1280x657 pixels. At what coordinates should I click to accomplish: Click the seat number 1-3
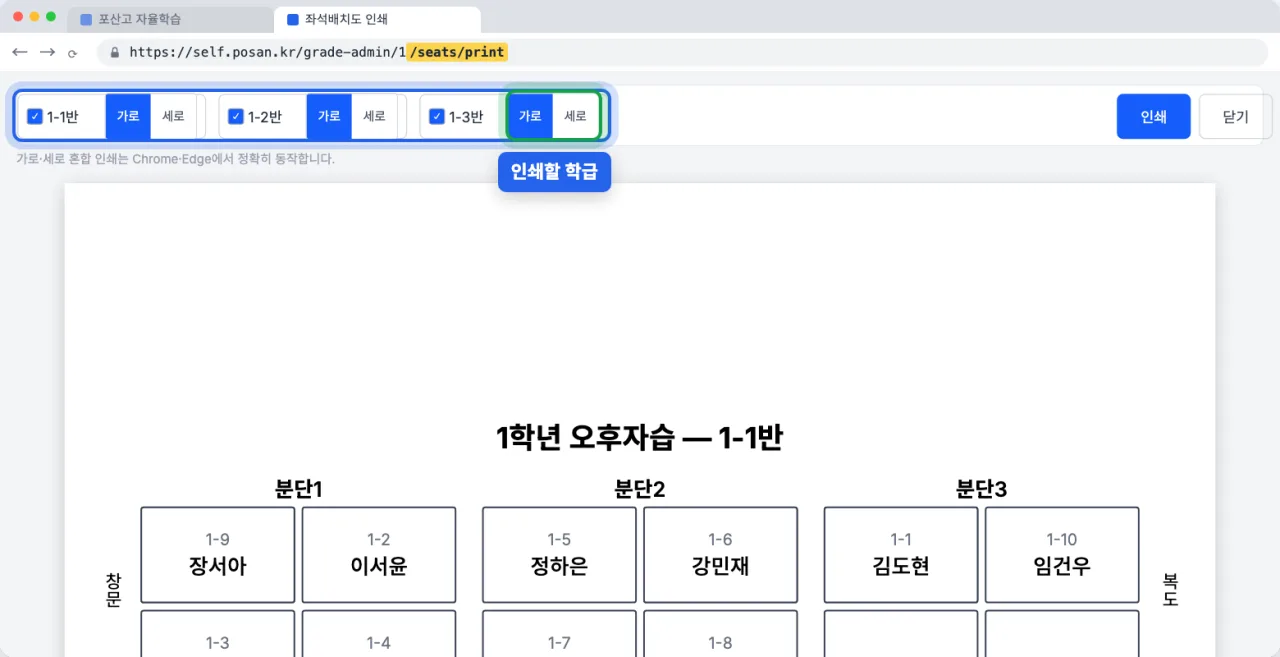pyautogui.click(x=218, y=643)
